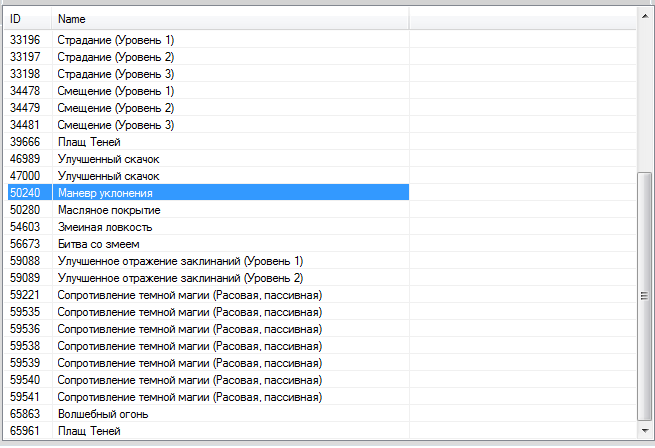Select the Смещение (Уровень 1) row
The height and width of the screenshot is (448, 655).
116,91
